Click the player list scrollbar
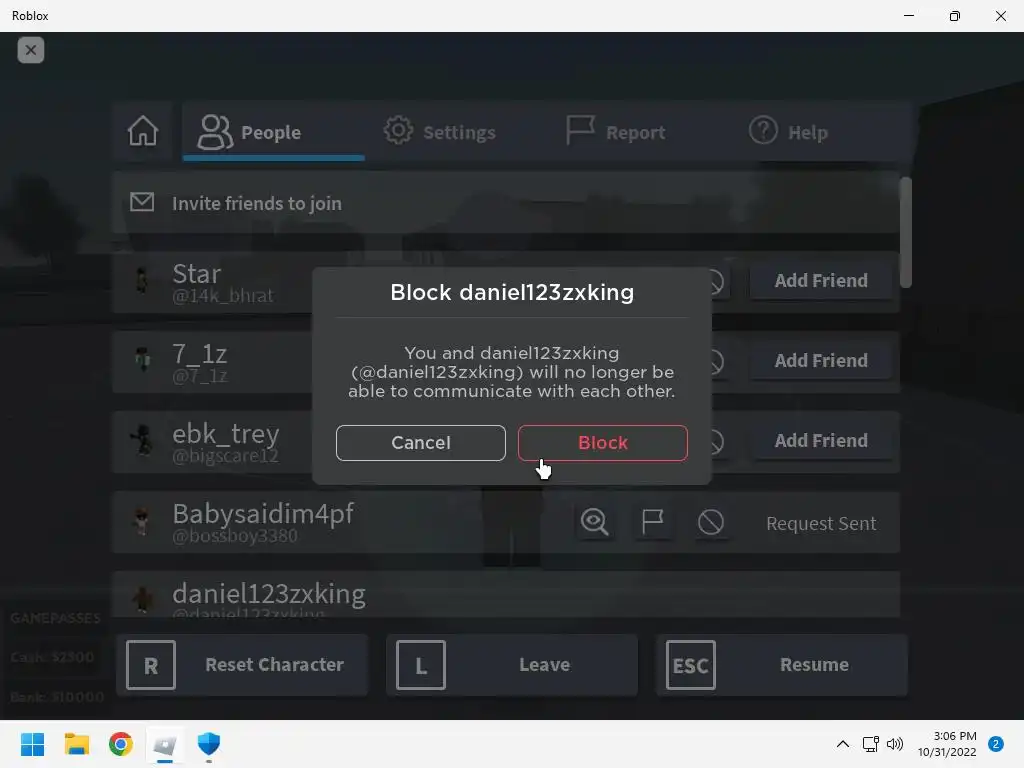1024x768 pixels. pos(906,232)
